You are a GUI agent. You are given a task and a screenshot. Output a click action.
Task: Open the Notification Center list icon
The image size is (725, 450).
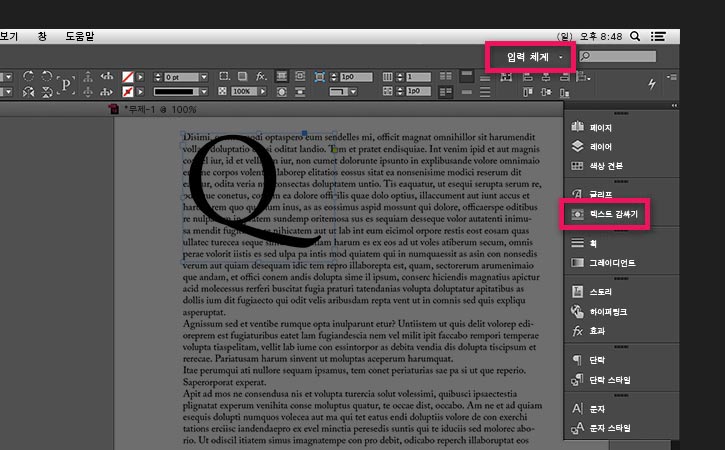pyautogui.click(x=658, y=36)
